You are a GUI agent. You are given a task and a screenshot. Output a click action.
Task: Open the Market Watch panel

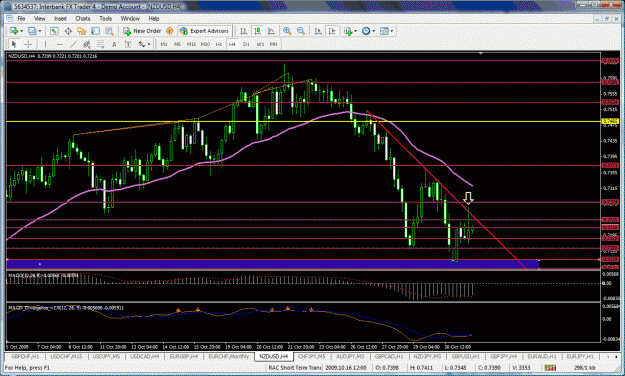tap(54, 31)
